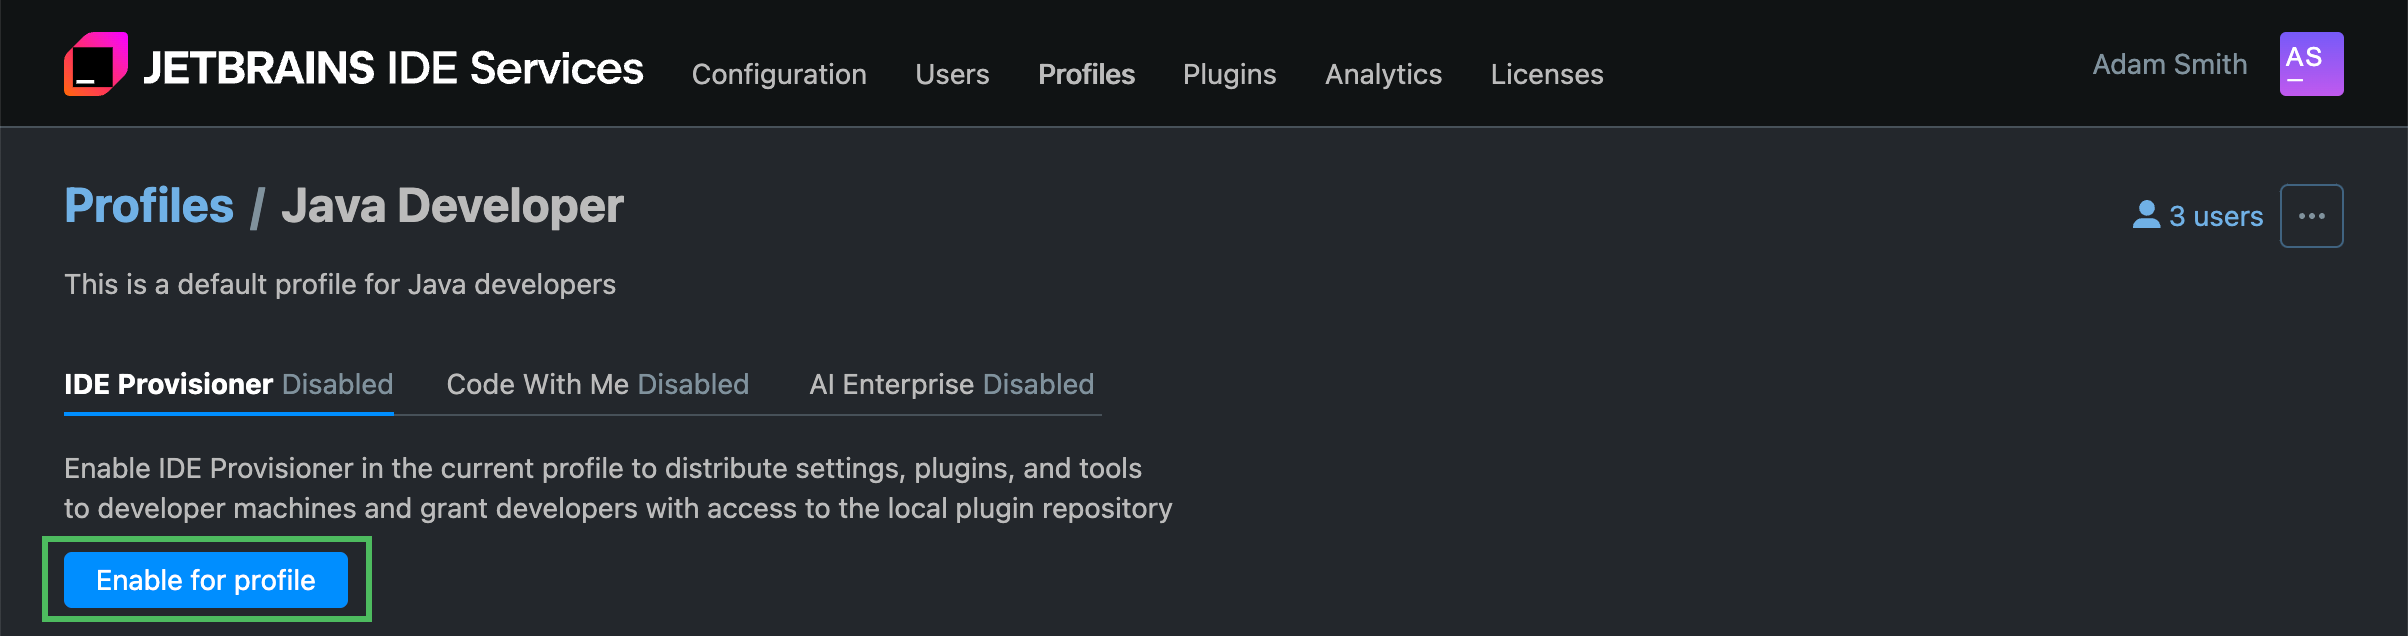The height and width of the screenshot is (636, 2408).
Task: Open the Licenses section
Action: point(1546,74)
